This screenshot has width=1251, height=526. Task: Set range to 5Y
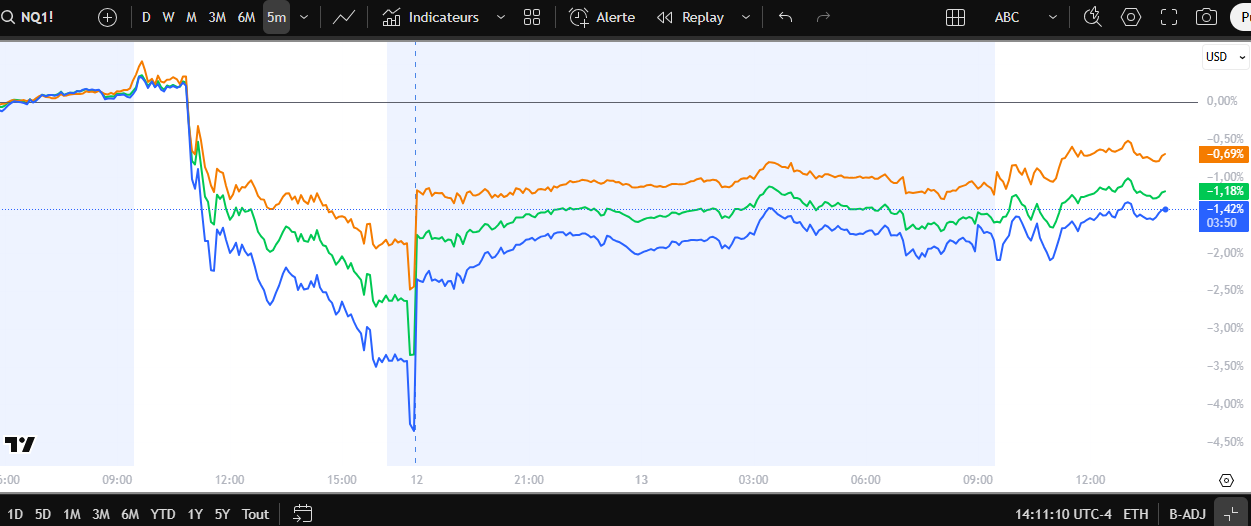(x=222, y=514)
